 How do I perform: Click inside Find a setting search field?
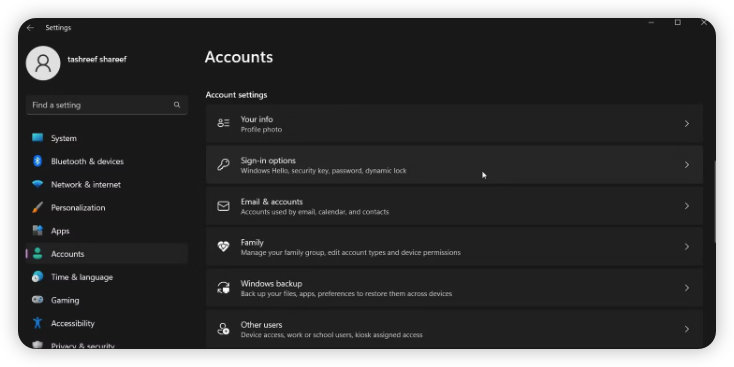pyautogui.click(x=107, y=105)
